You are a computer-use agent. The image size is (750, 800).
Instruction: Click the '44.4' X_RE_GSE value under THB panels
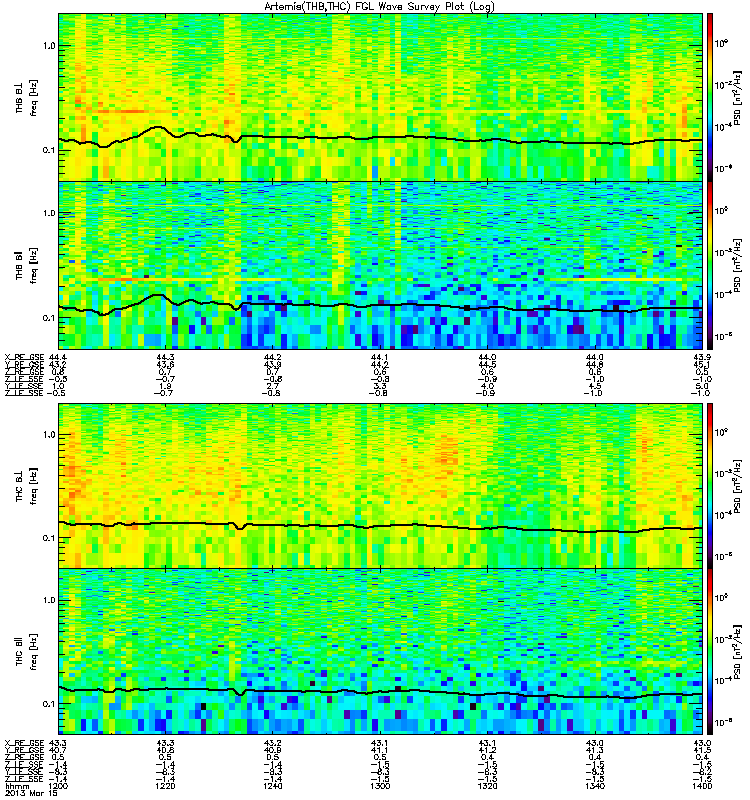point(59,357)
